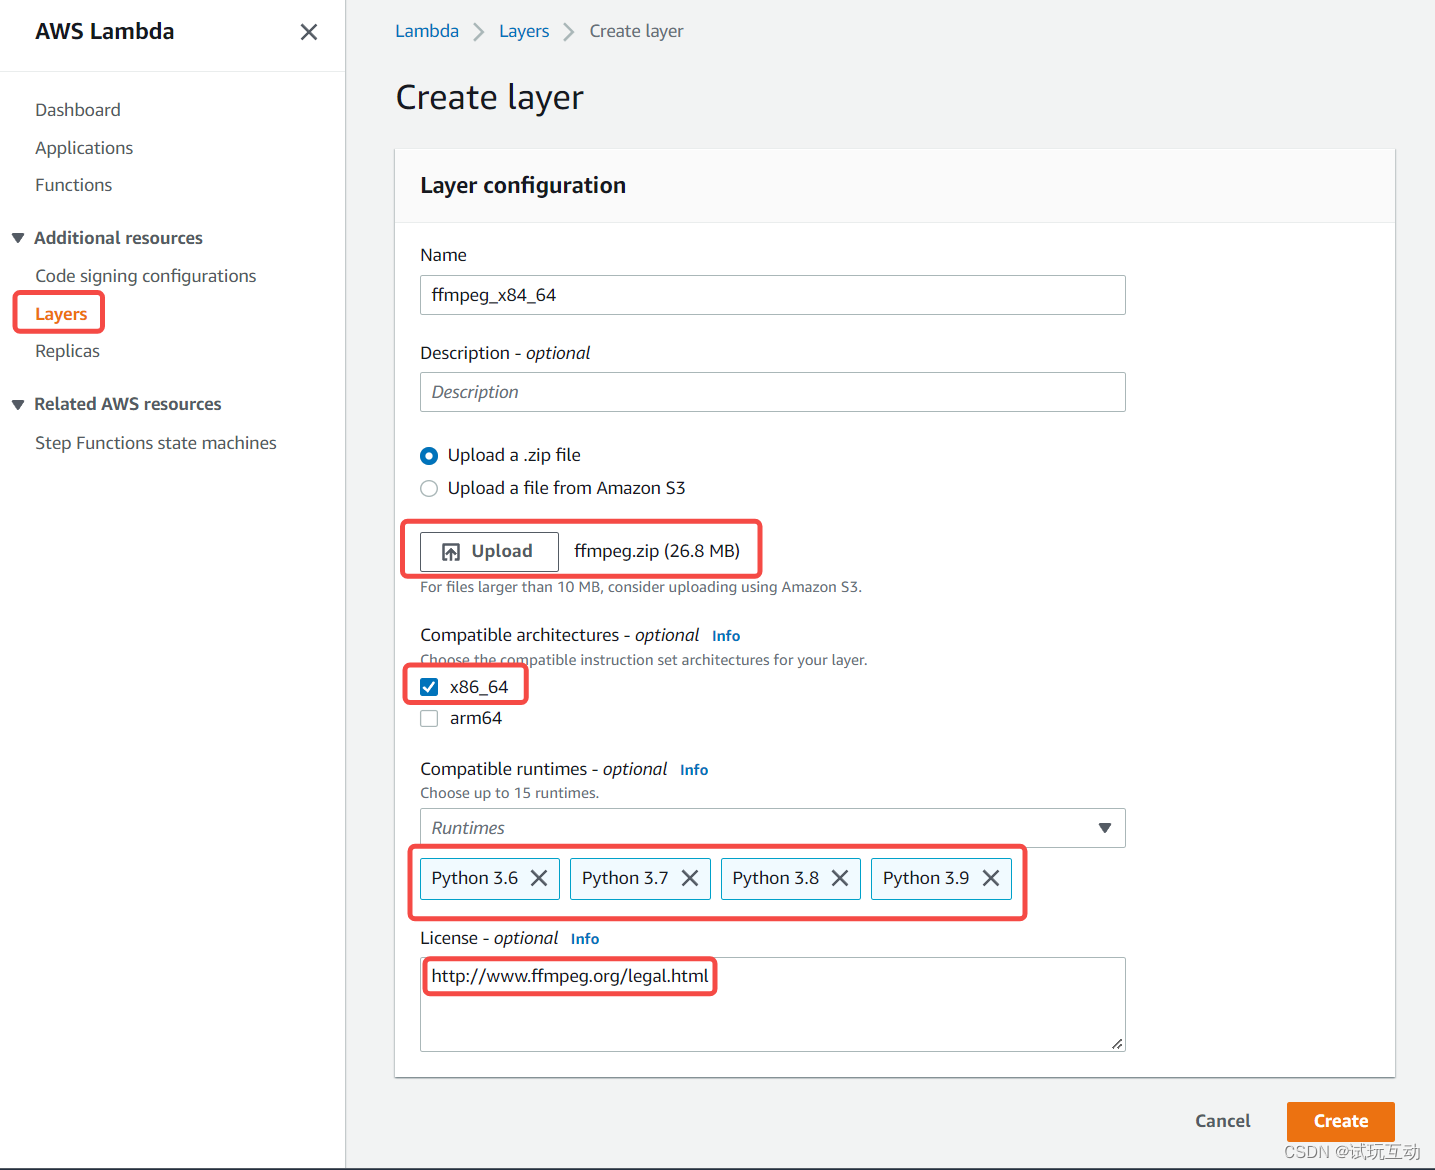Select Upload a .zip file option

[x=429, y=456]
